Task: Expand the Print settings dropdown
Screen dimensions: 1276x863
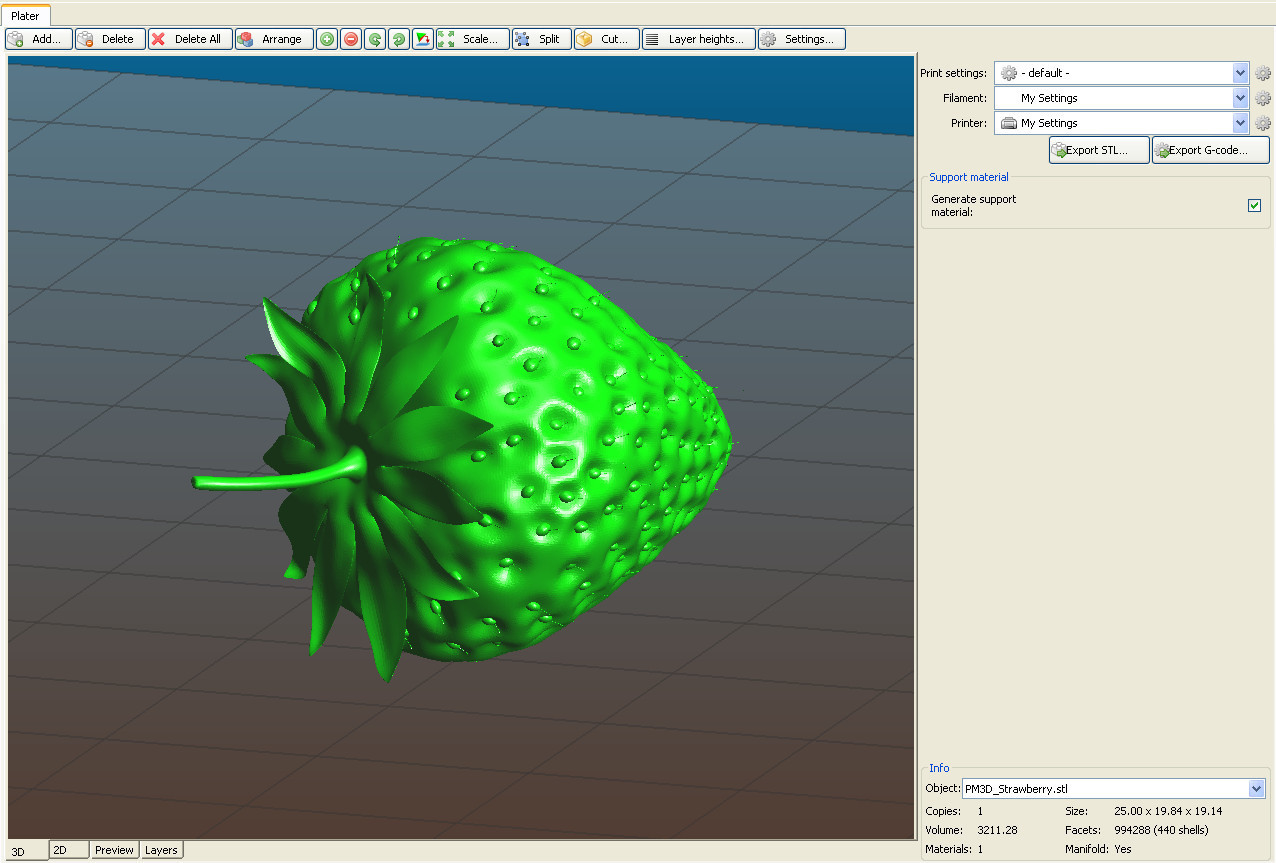Action: tap(1240, 73)
